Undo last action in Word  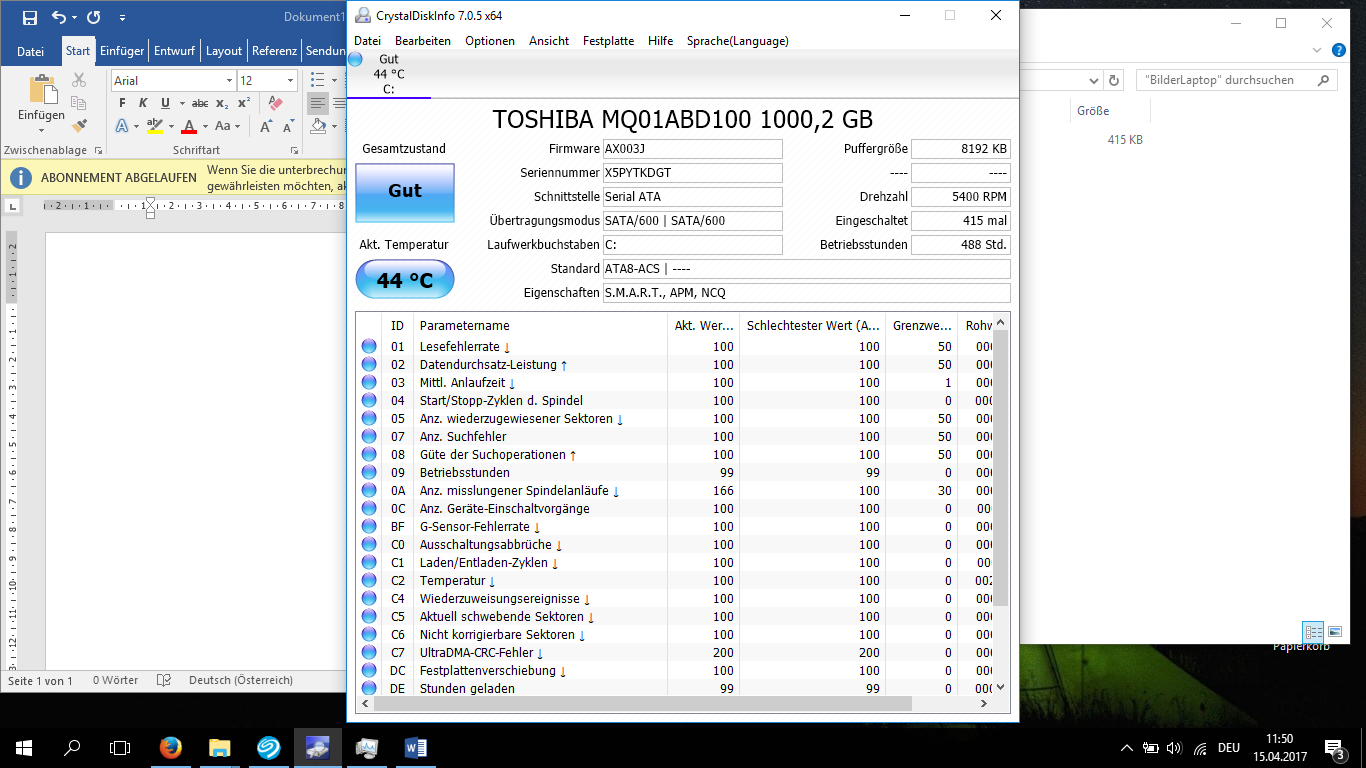58,17
